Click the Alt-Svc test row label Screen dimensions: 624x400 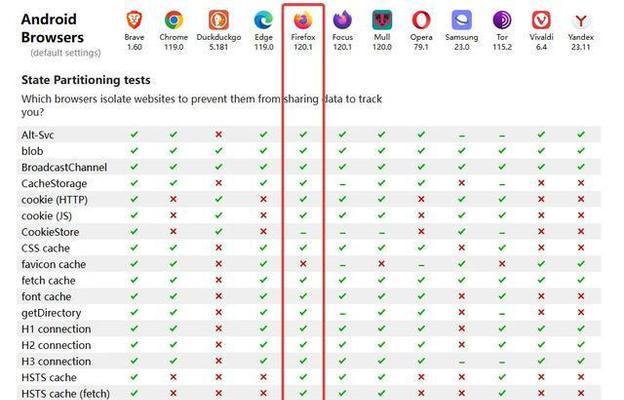pos(37,135)
